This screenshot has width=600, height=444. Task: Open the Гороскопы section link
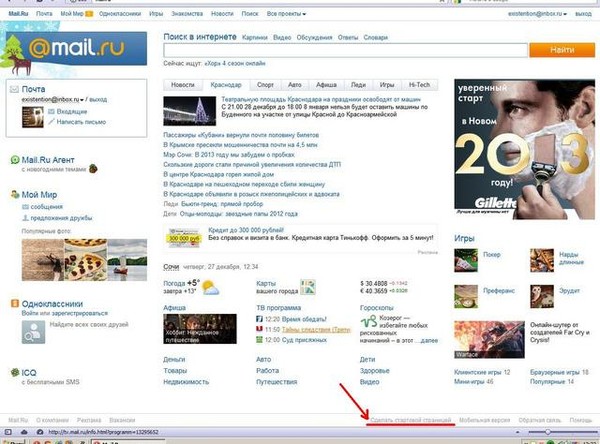377,308
